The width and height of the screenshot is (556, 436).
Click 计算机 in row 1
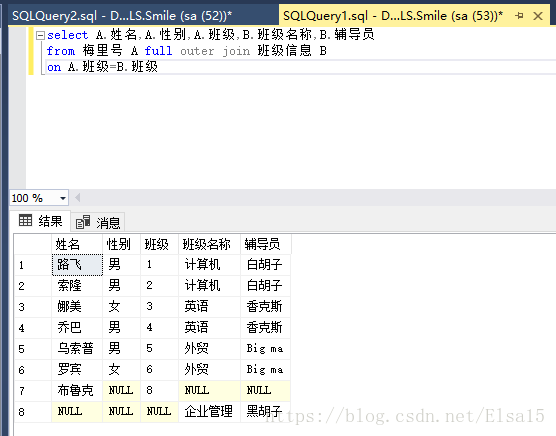coord(210,265)
